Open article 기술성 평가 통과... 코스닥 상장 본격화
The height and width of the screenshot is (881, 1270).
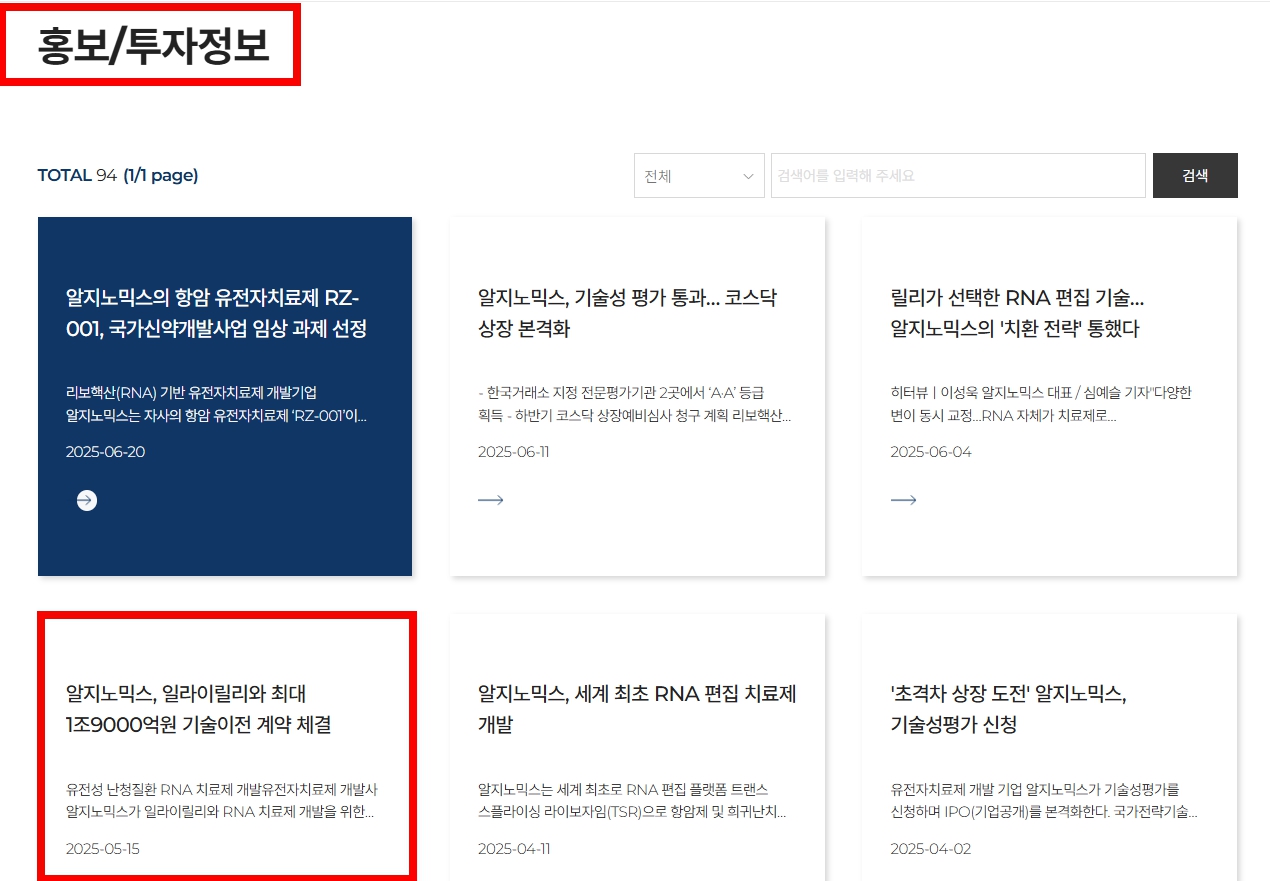[x=628, y=313]
